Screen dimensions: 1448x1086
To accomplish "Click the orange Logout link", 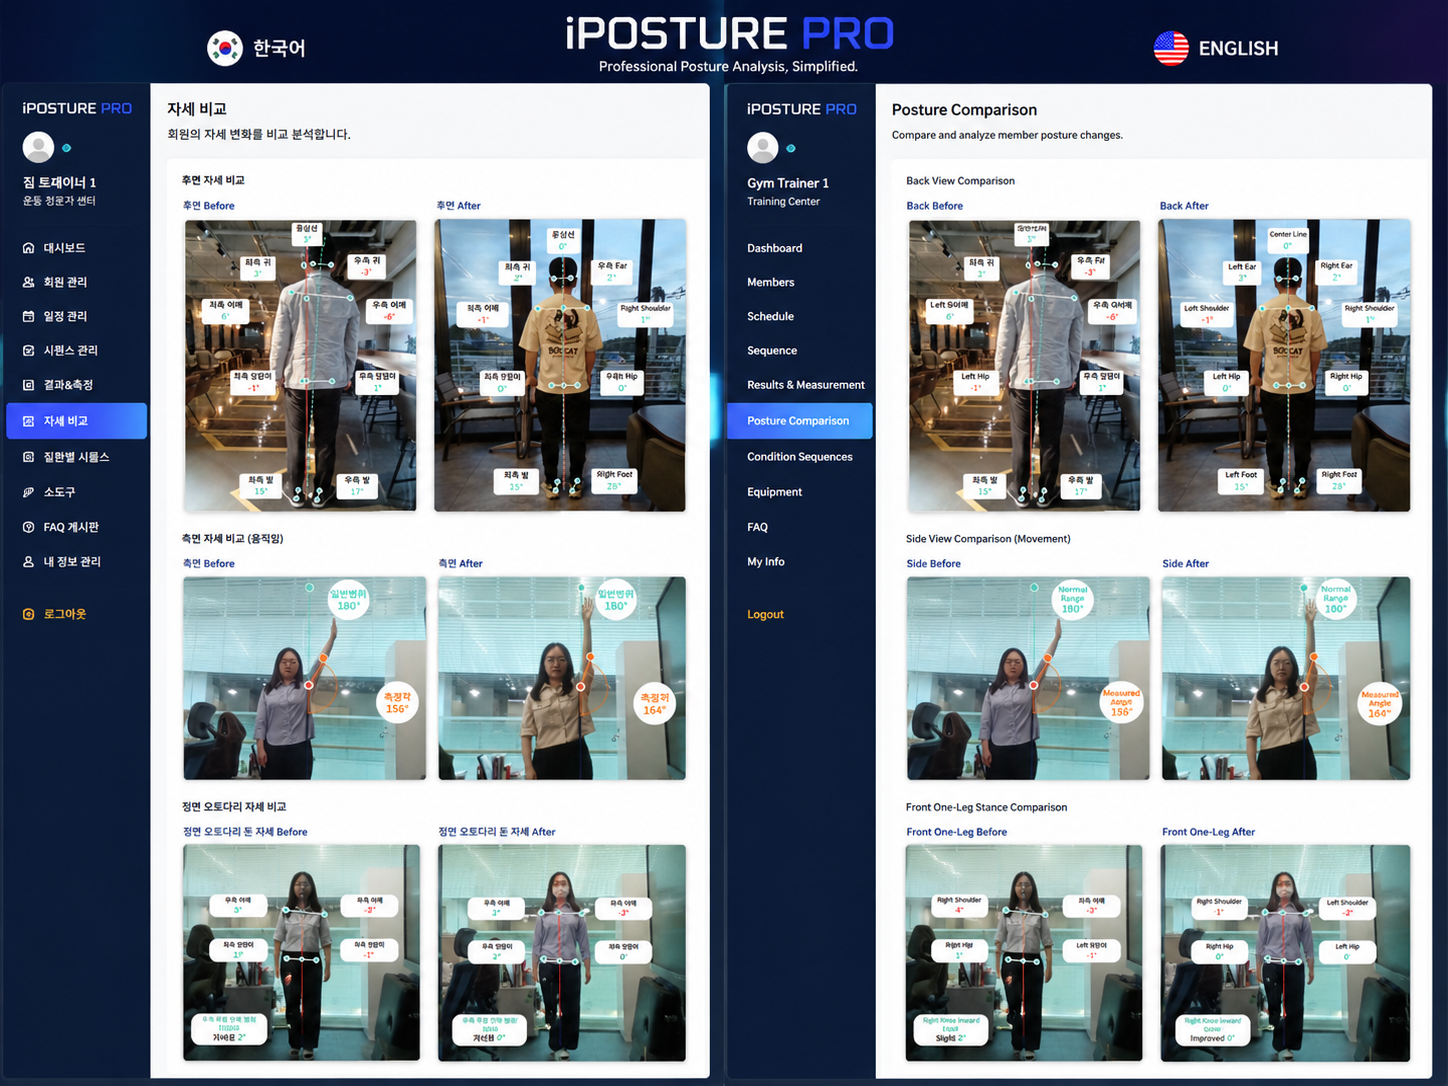I will coord(765,614).
